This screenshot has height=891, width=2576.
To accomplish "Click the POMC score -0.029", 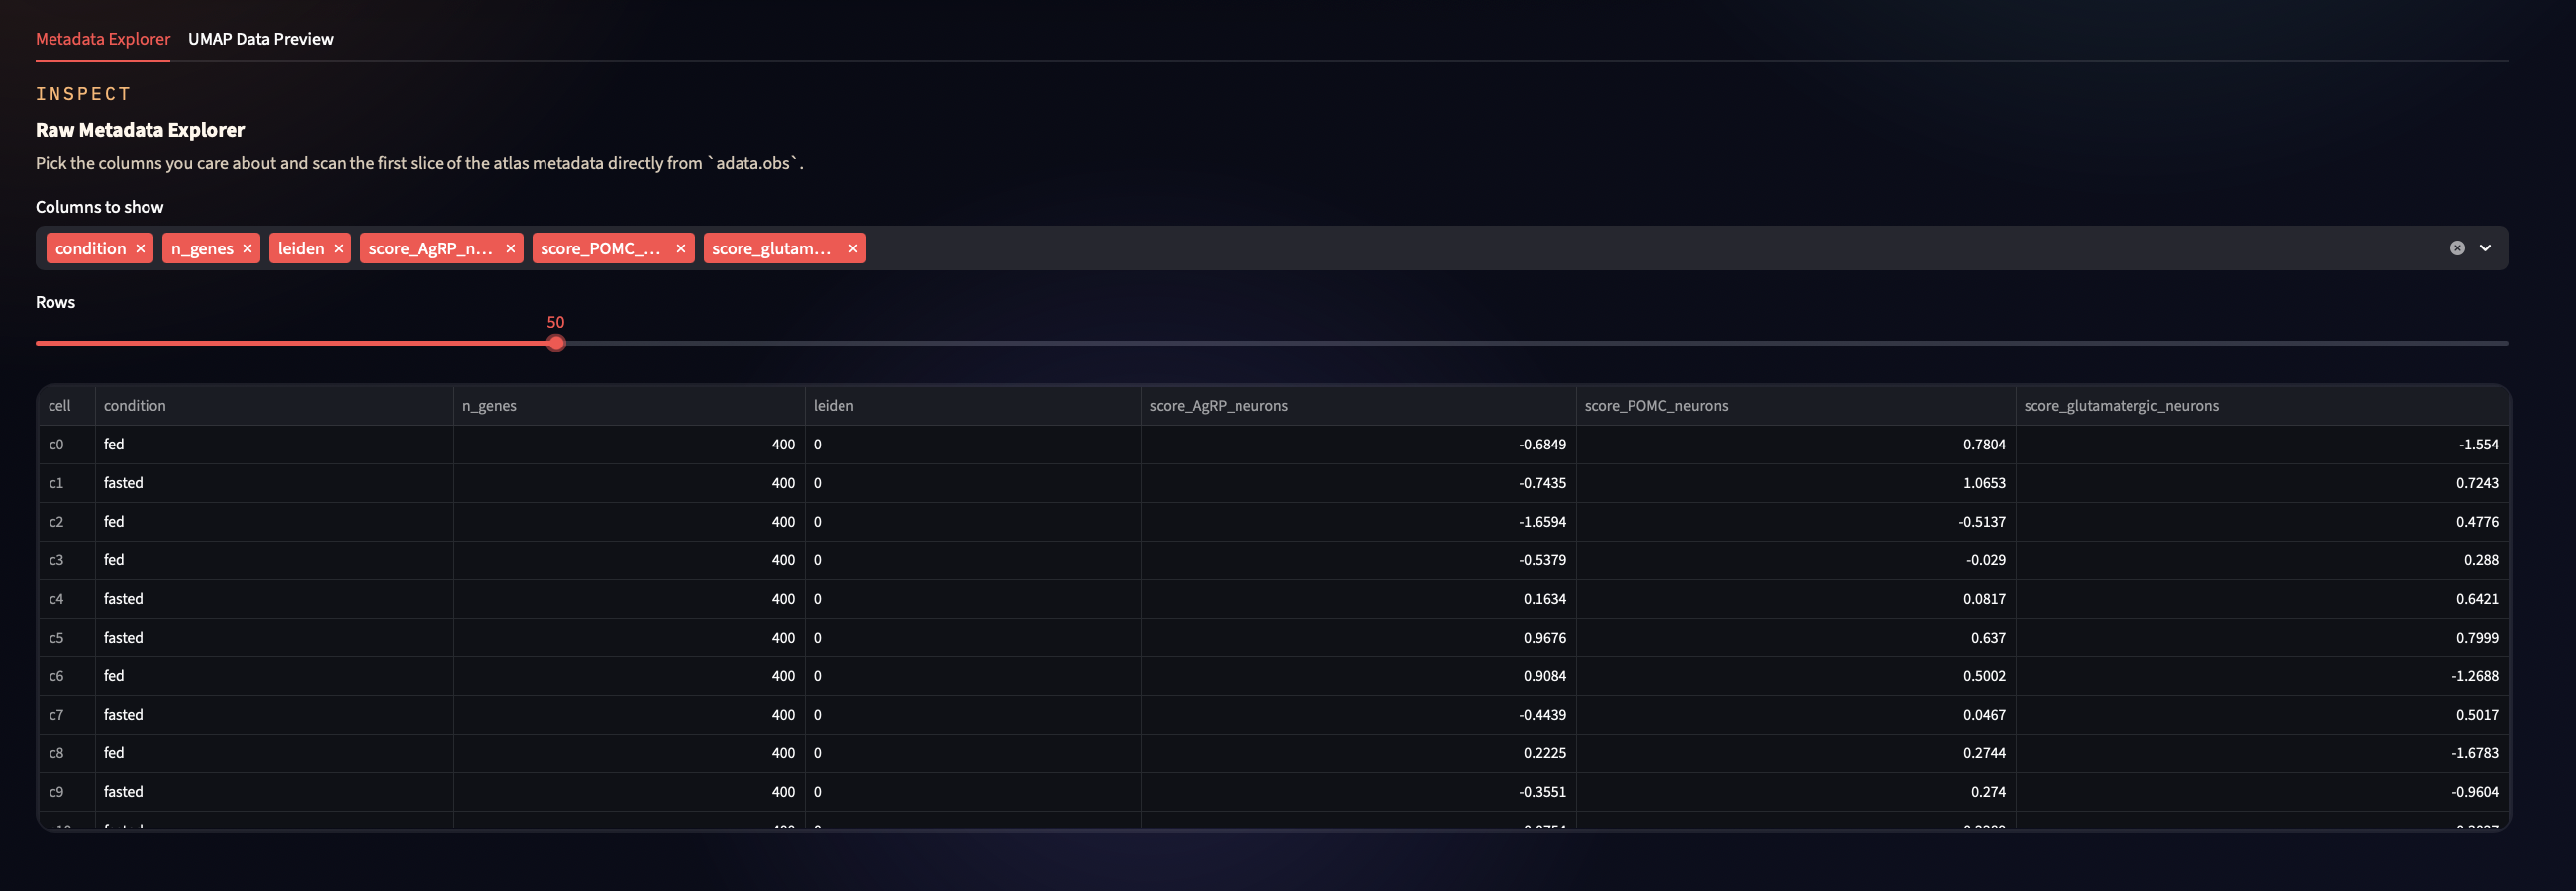I will (x=1796, y=561).
